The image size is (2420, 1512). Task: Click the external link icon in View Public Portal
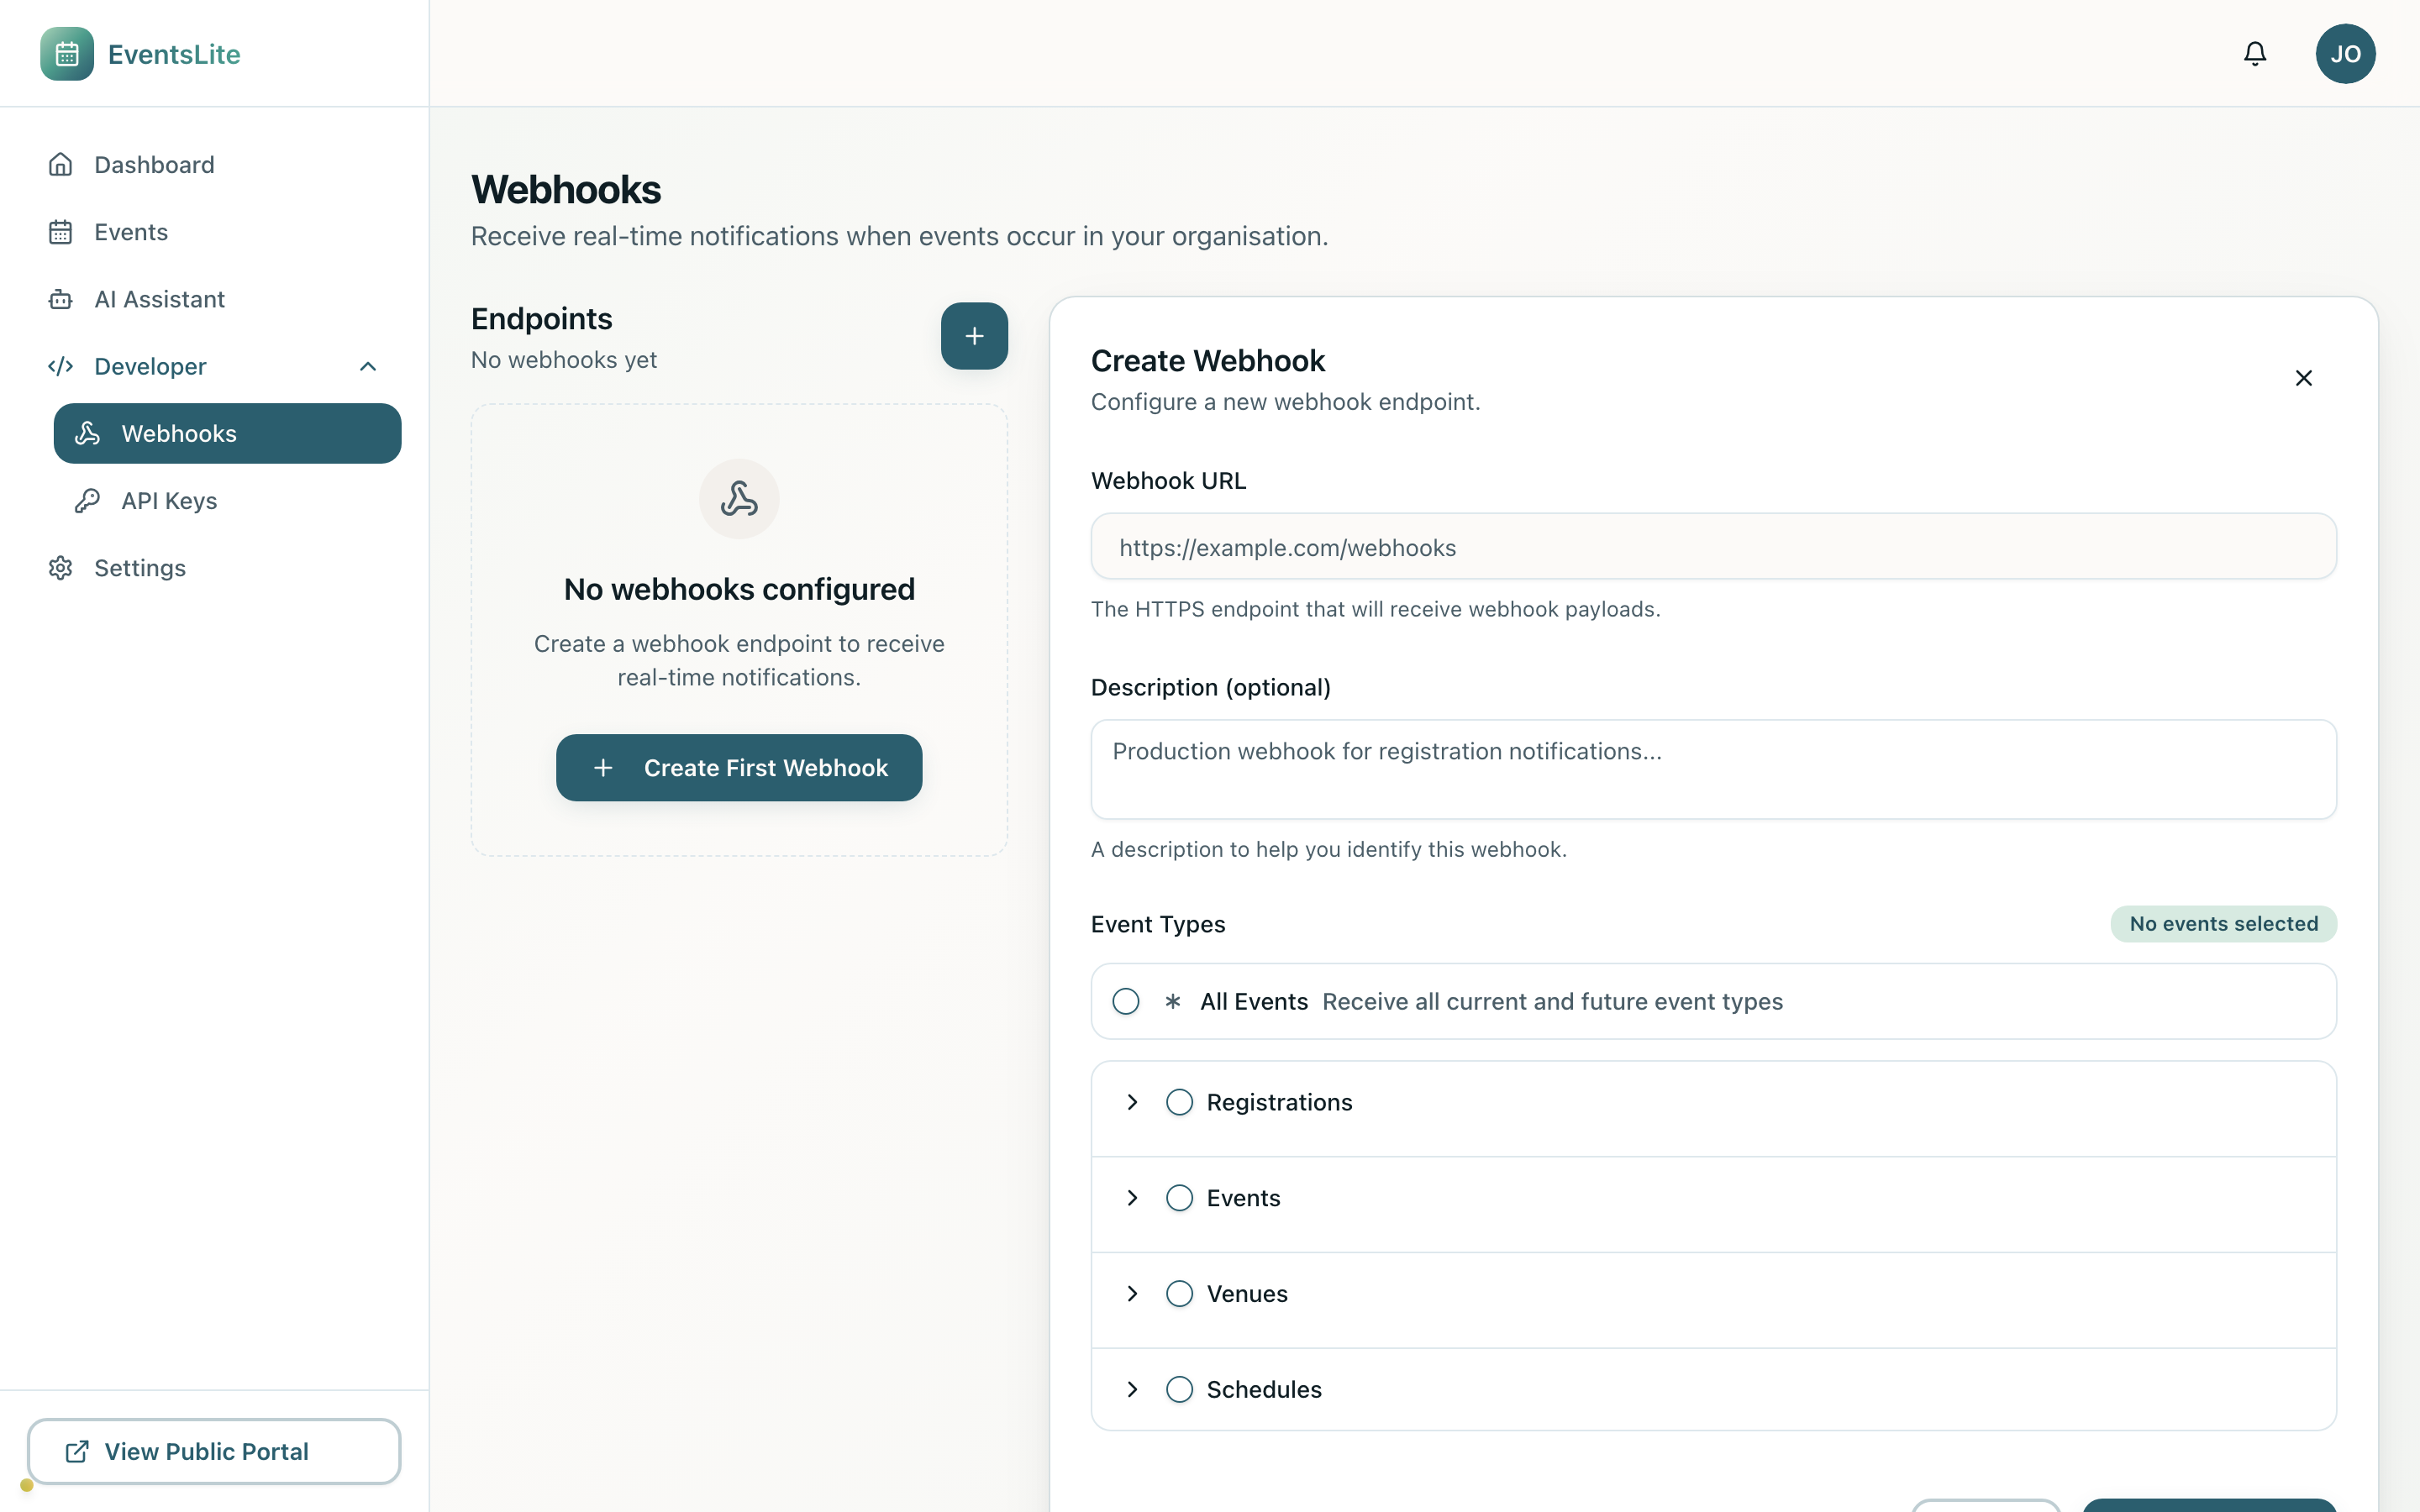[x=77, y=1452]
